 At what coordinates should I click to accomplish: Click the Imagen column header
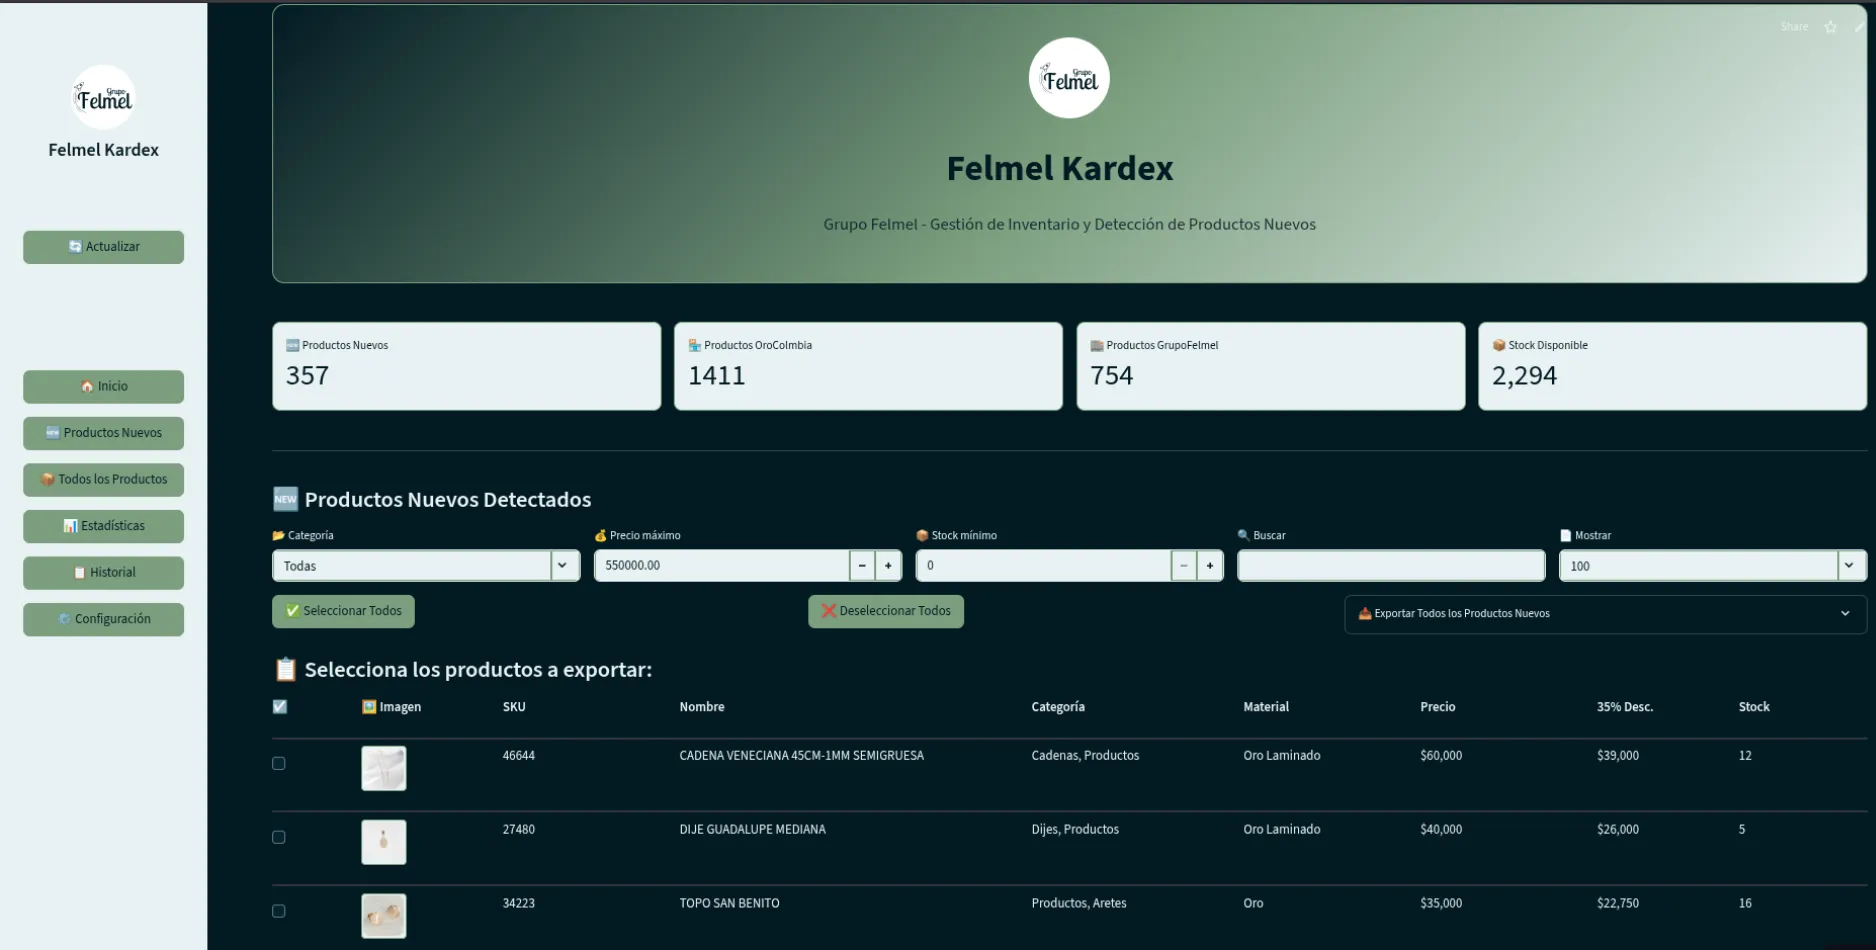pyautogui.click(x=391, y=707)
